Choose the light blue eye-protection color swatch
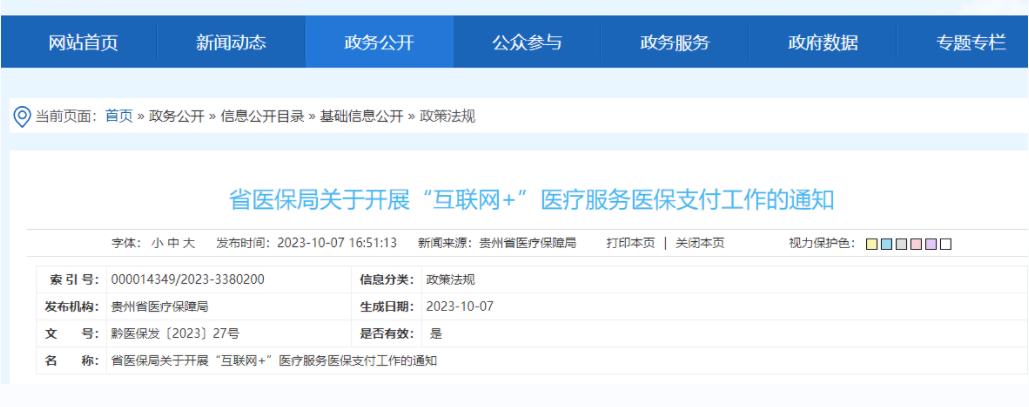1029x407 pixels. [x=887, y=244]
